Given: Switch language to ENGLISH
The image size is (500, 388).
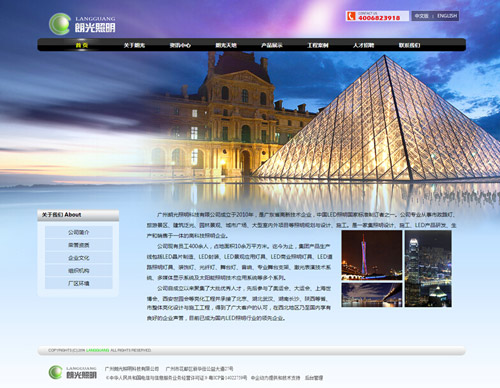Looking at the screenshot, I should [447, 16].
